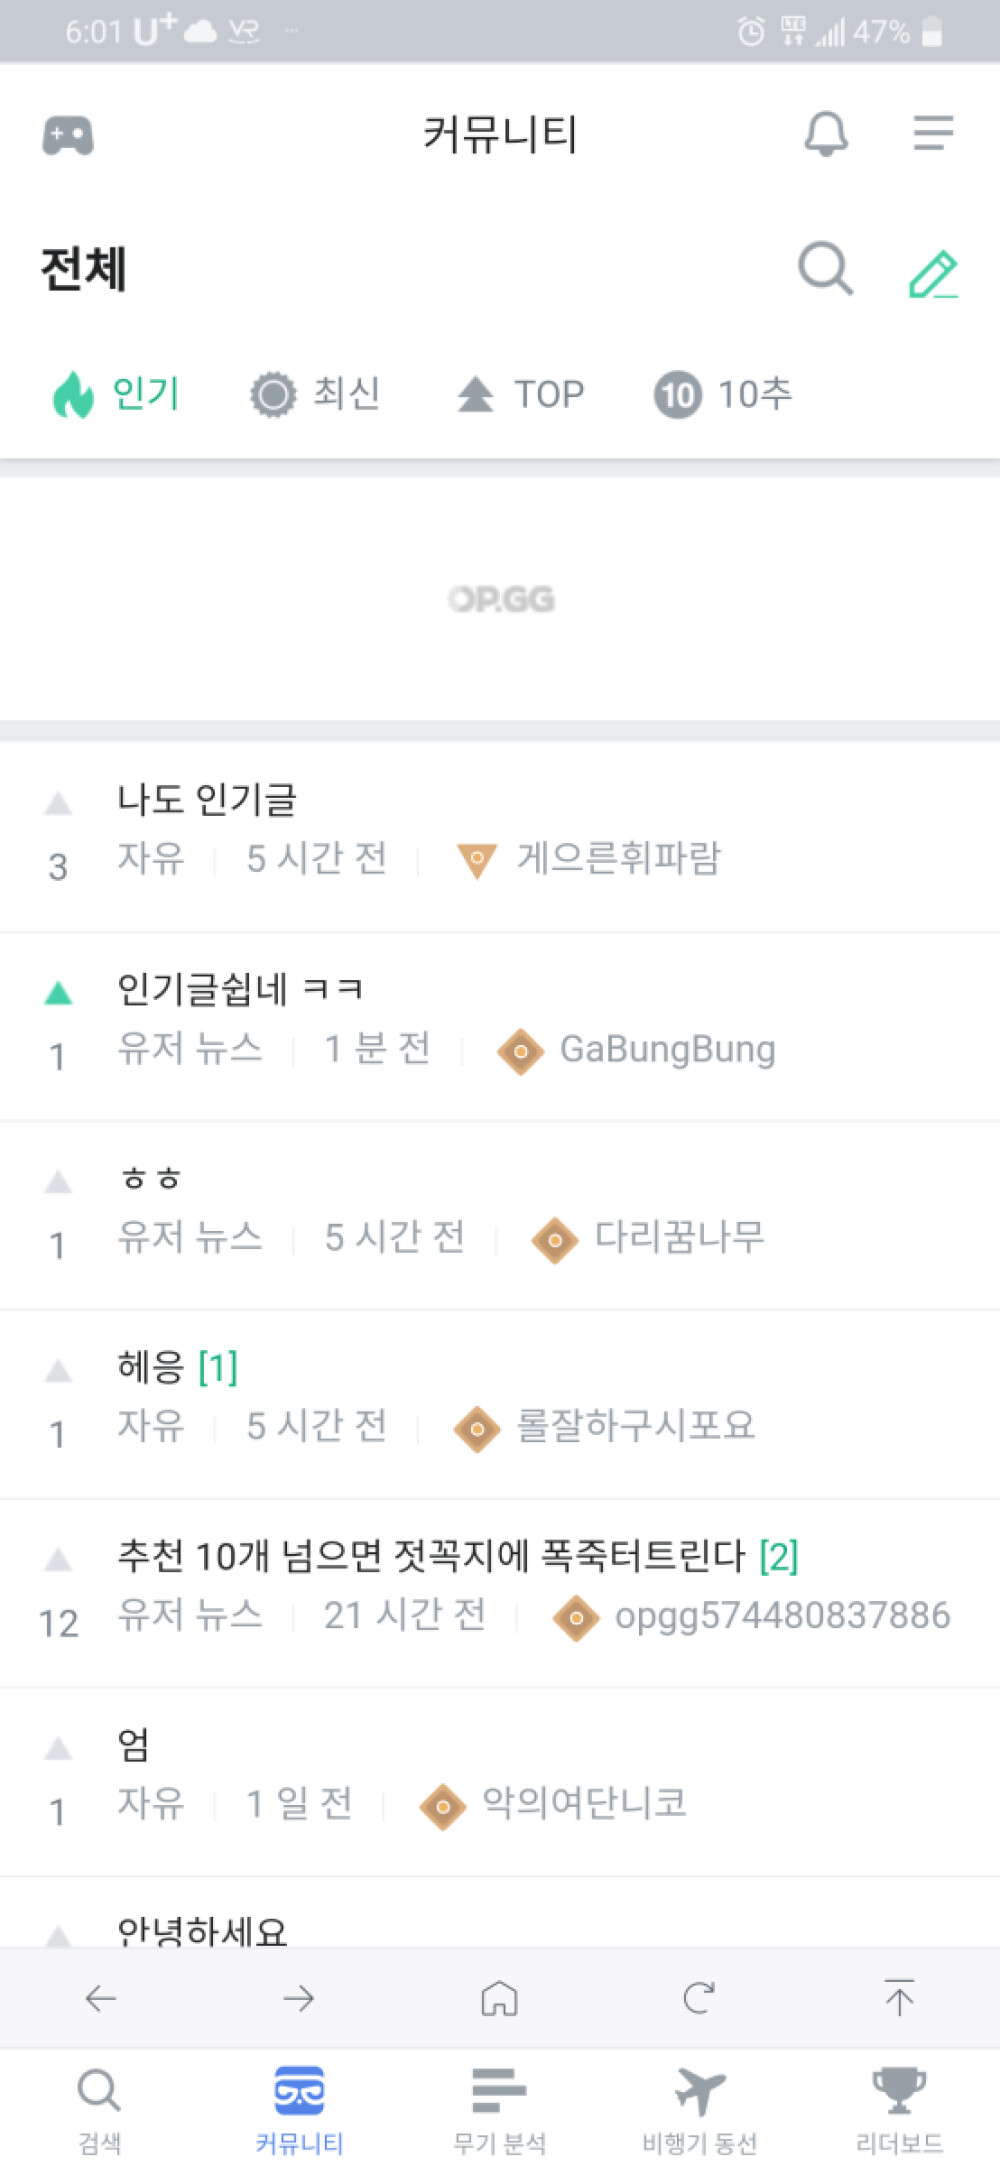Toggle the green upvote on '인기글쉽네 ㅋㅋ'

click(x=58, y=993)
